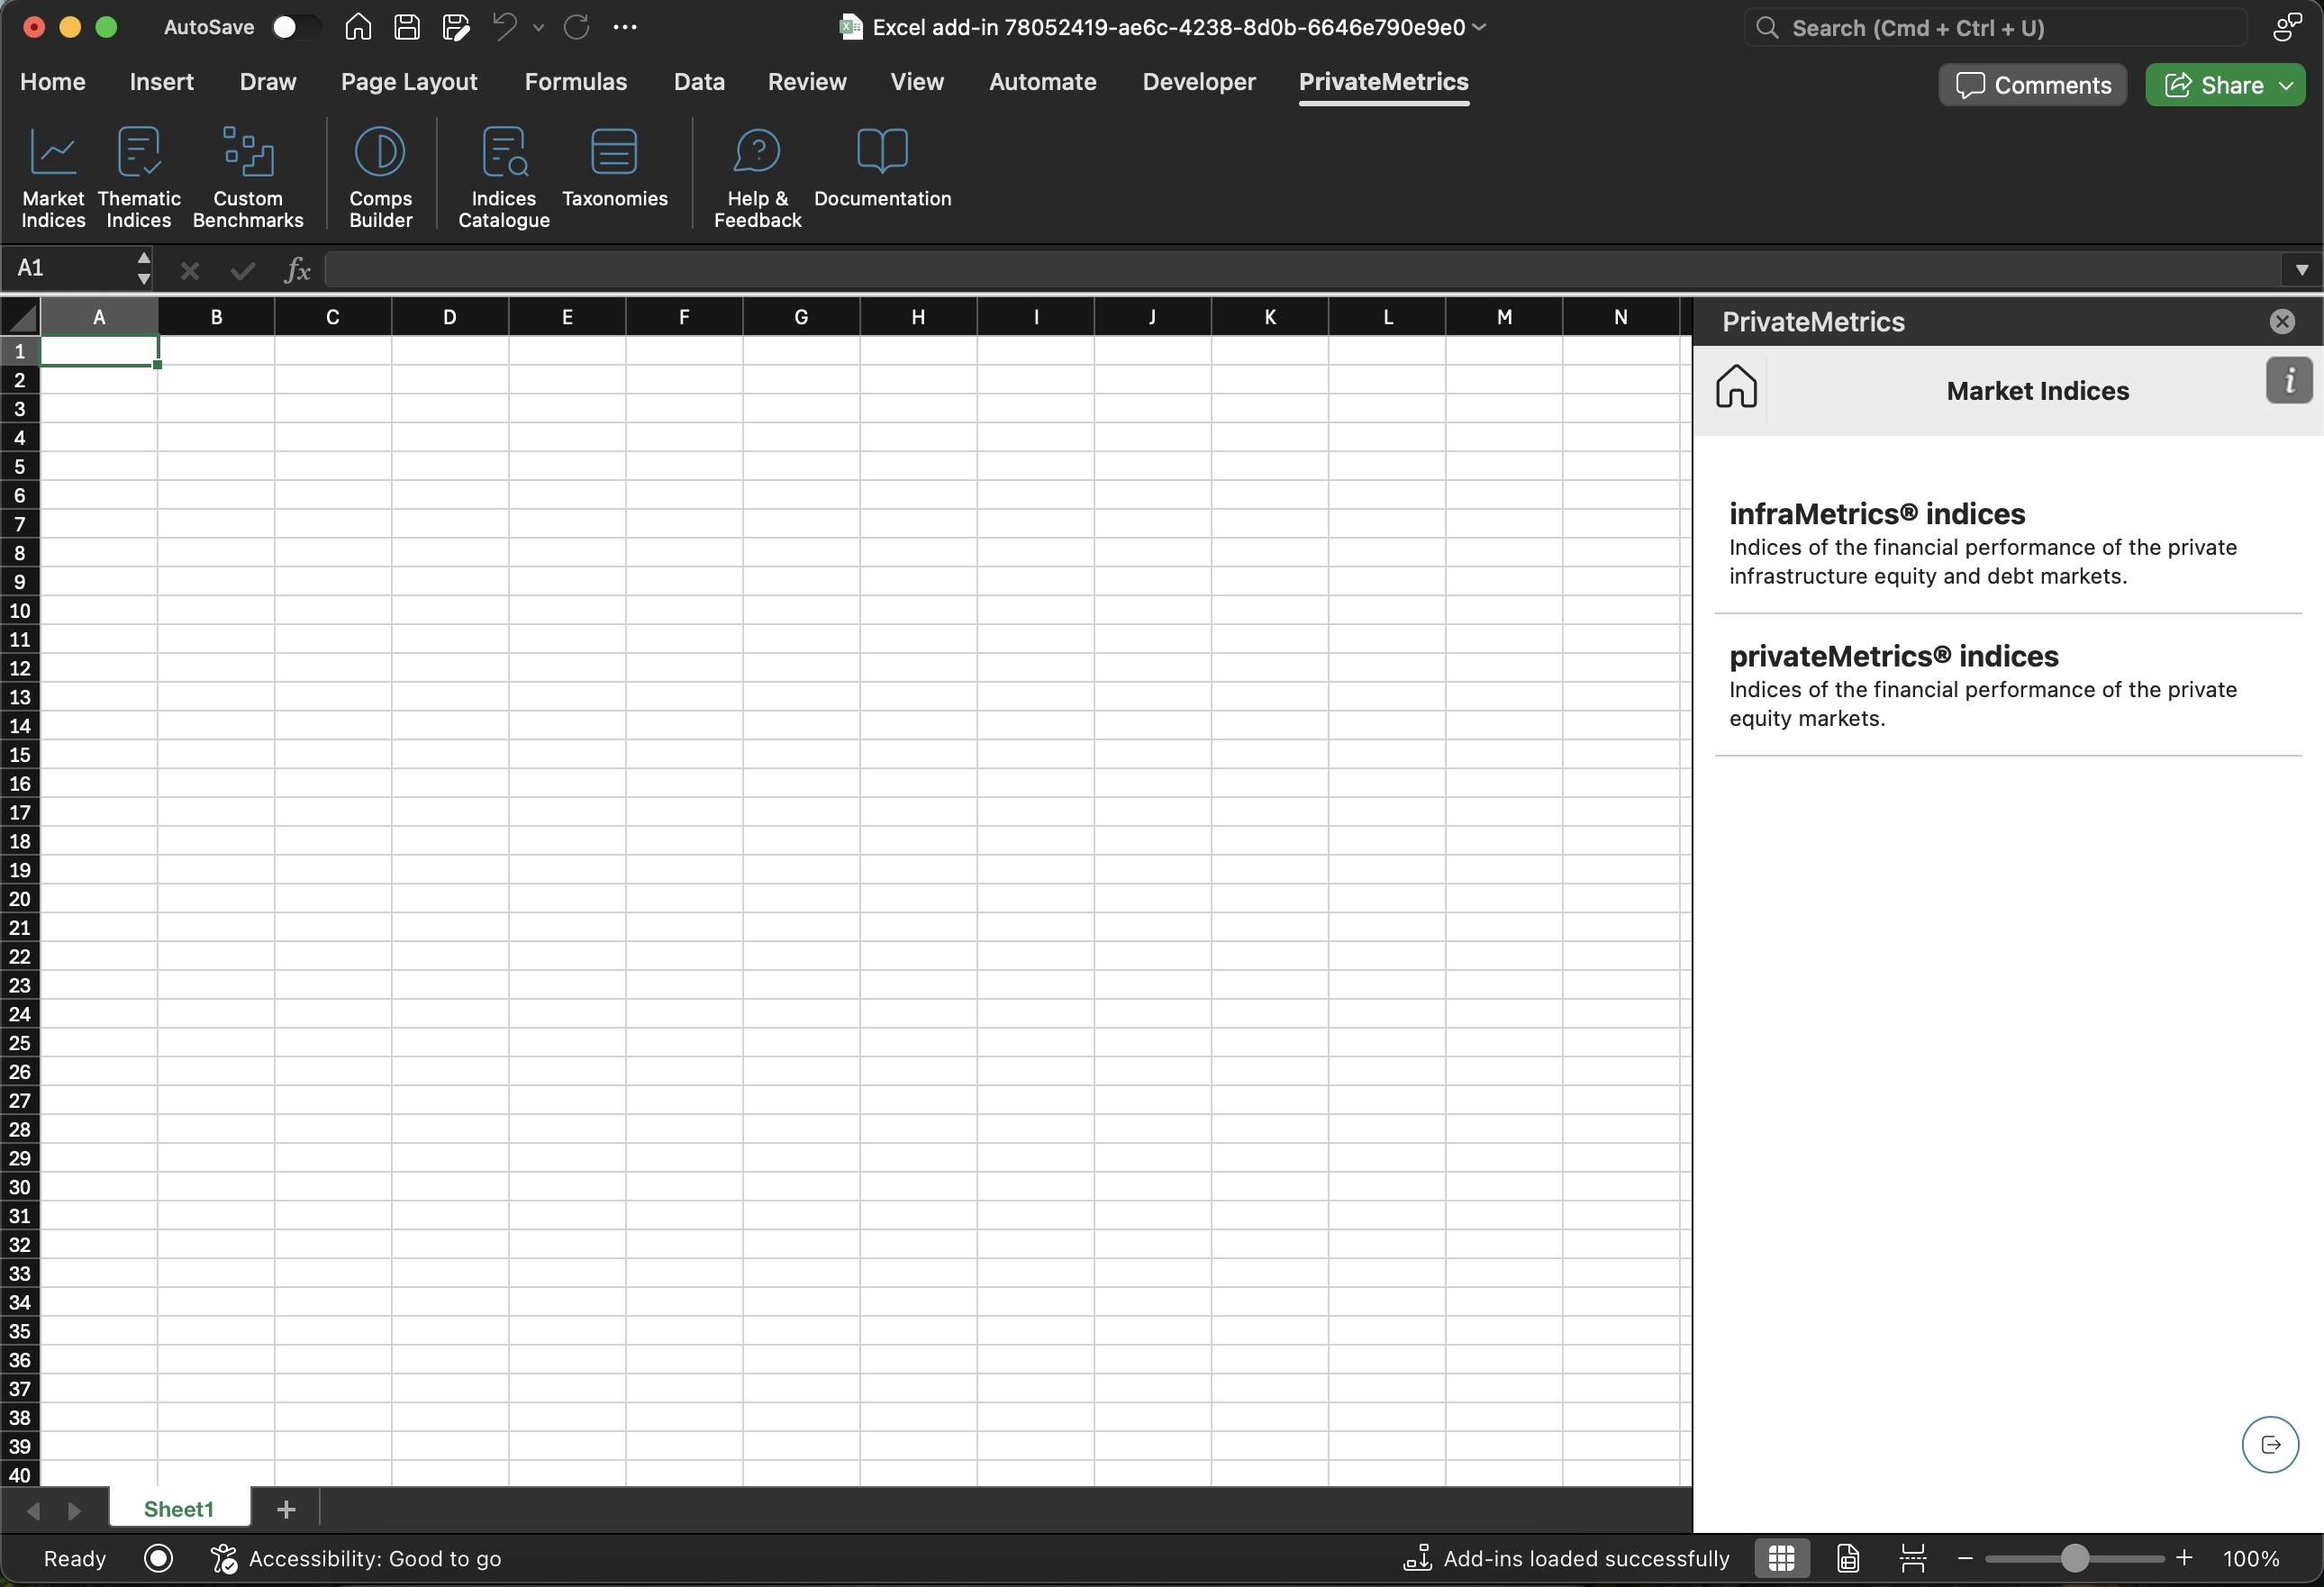The width and height of the screenshot is (2324, 1587).
Task: Open the undo history dropdown
Action: coord(539,28)
